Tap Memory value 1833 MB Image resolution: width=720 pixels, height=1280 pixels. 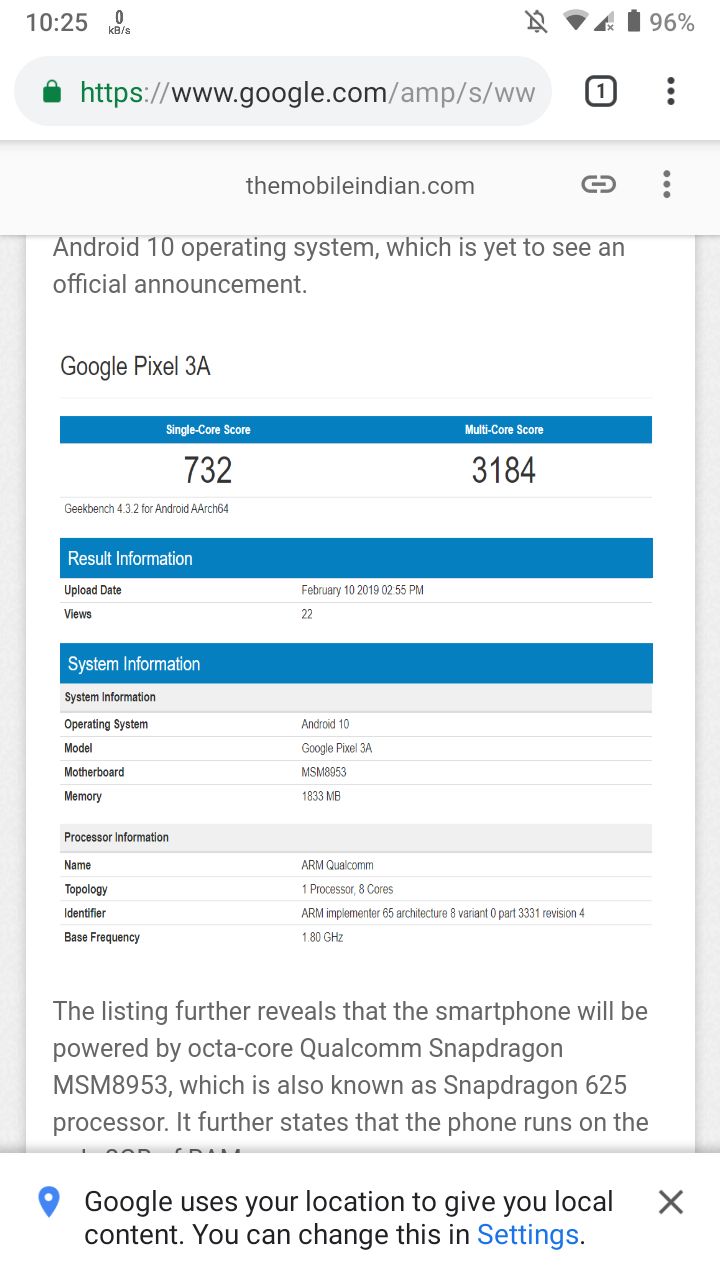point(321,796)
